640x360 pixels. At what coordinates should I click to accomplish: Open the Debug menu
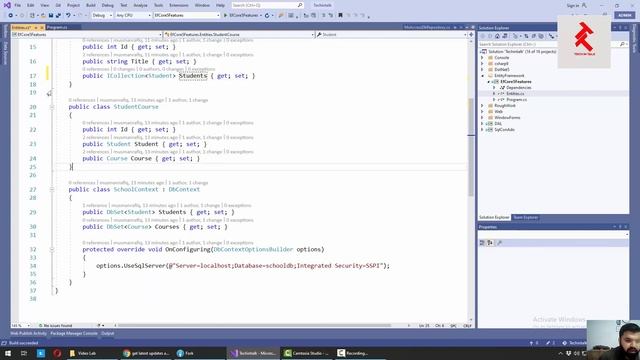[107, 5]
